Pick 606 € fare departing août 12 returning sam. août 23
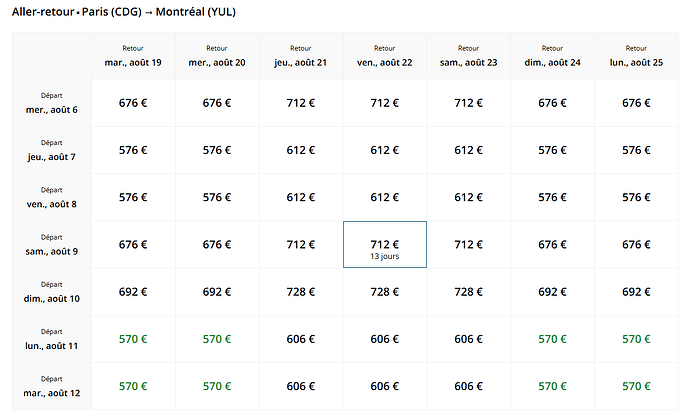This screenshot has height=418, width=690. point(468,386)
